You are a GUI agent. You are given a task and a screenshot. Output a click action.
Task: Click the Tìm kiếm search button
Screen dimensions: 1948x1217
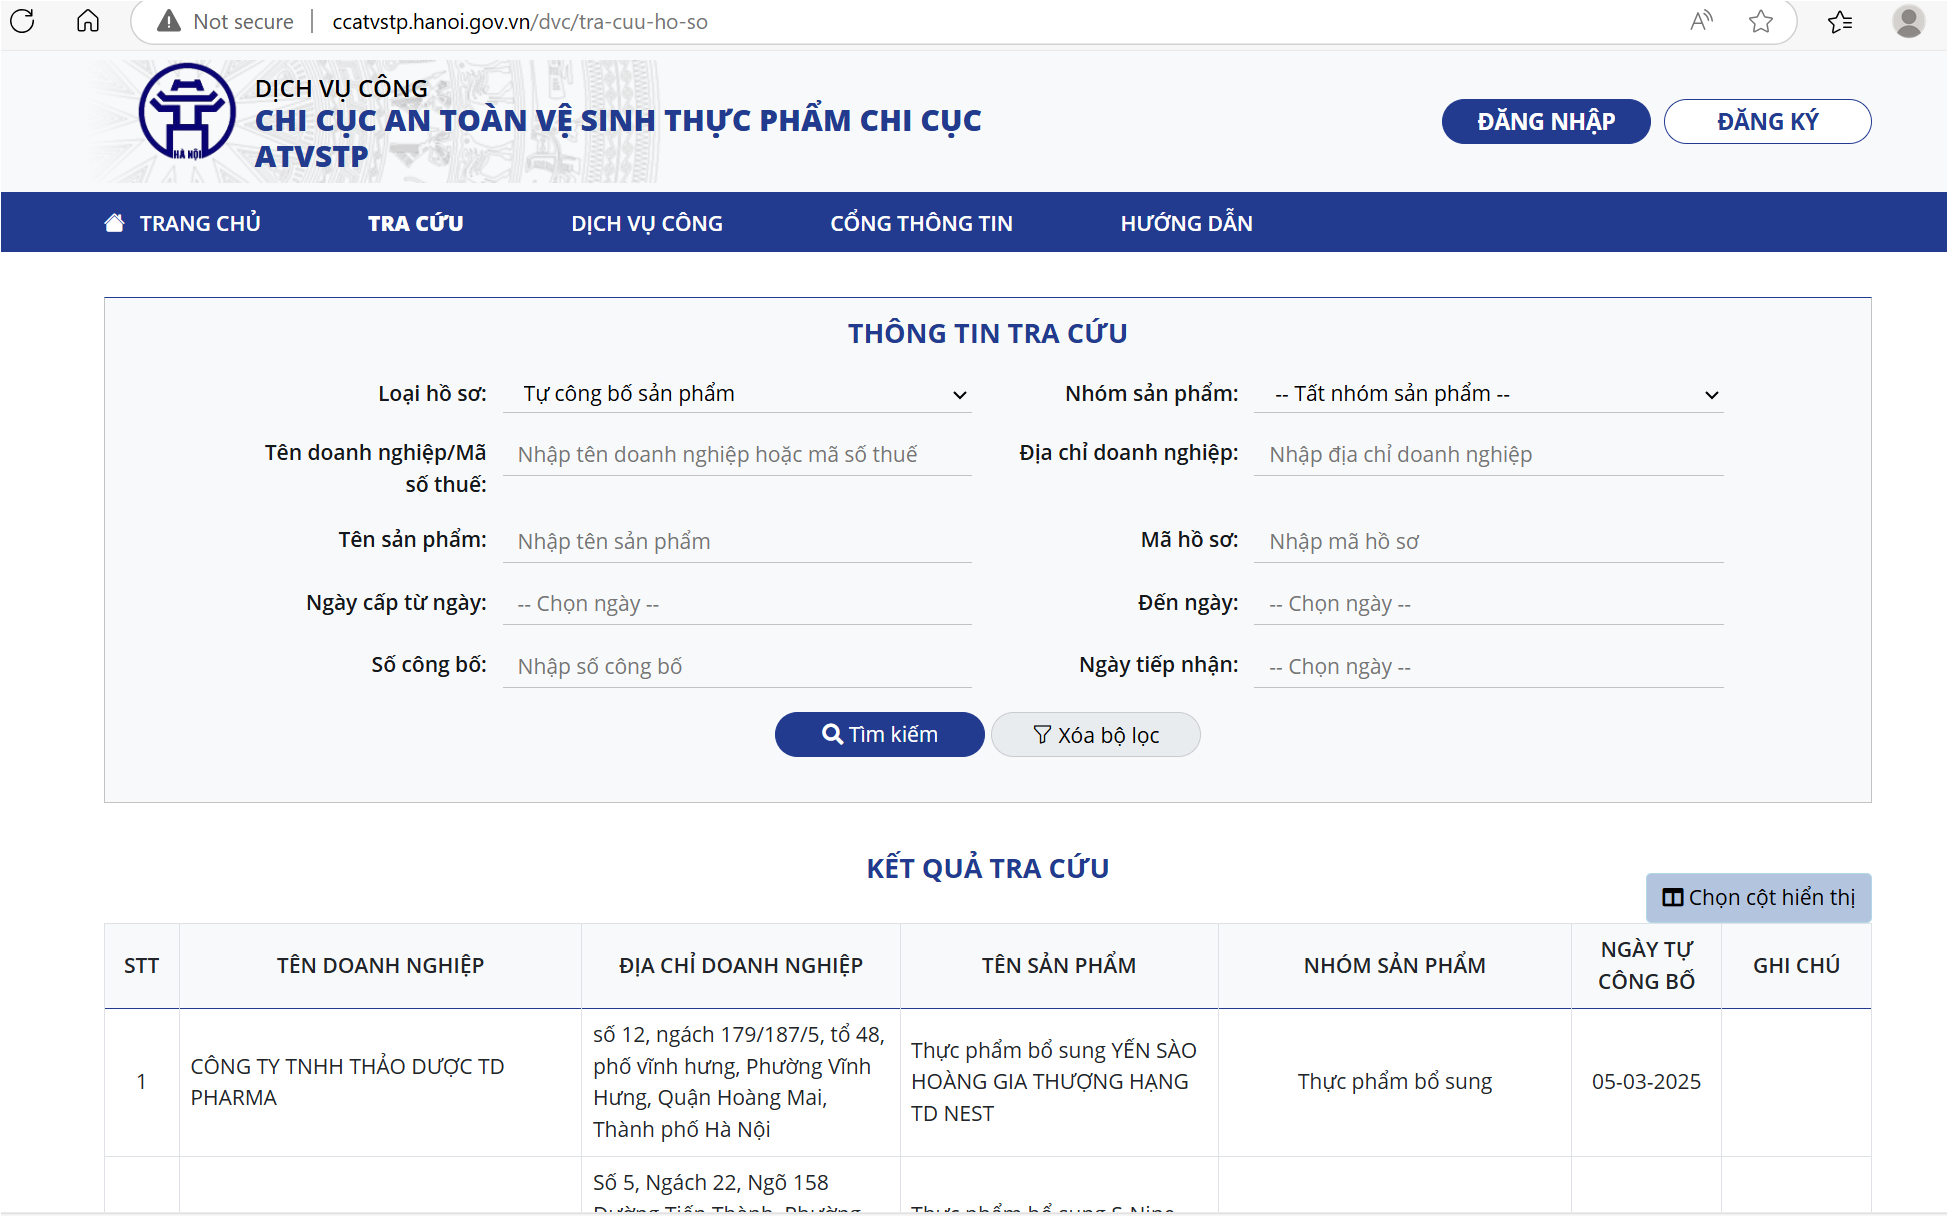click(880, 735)
